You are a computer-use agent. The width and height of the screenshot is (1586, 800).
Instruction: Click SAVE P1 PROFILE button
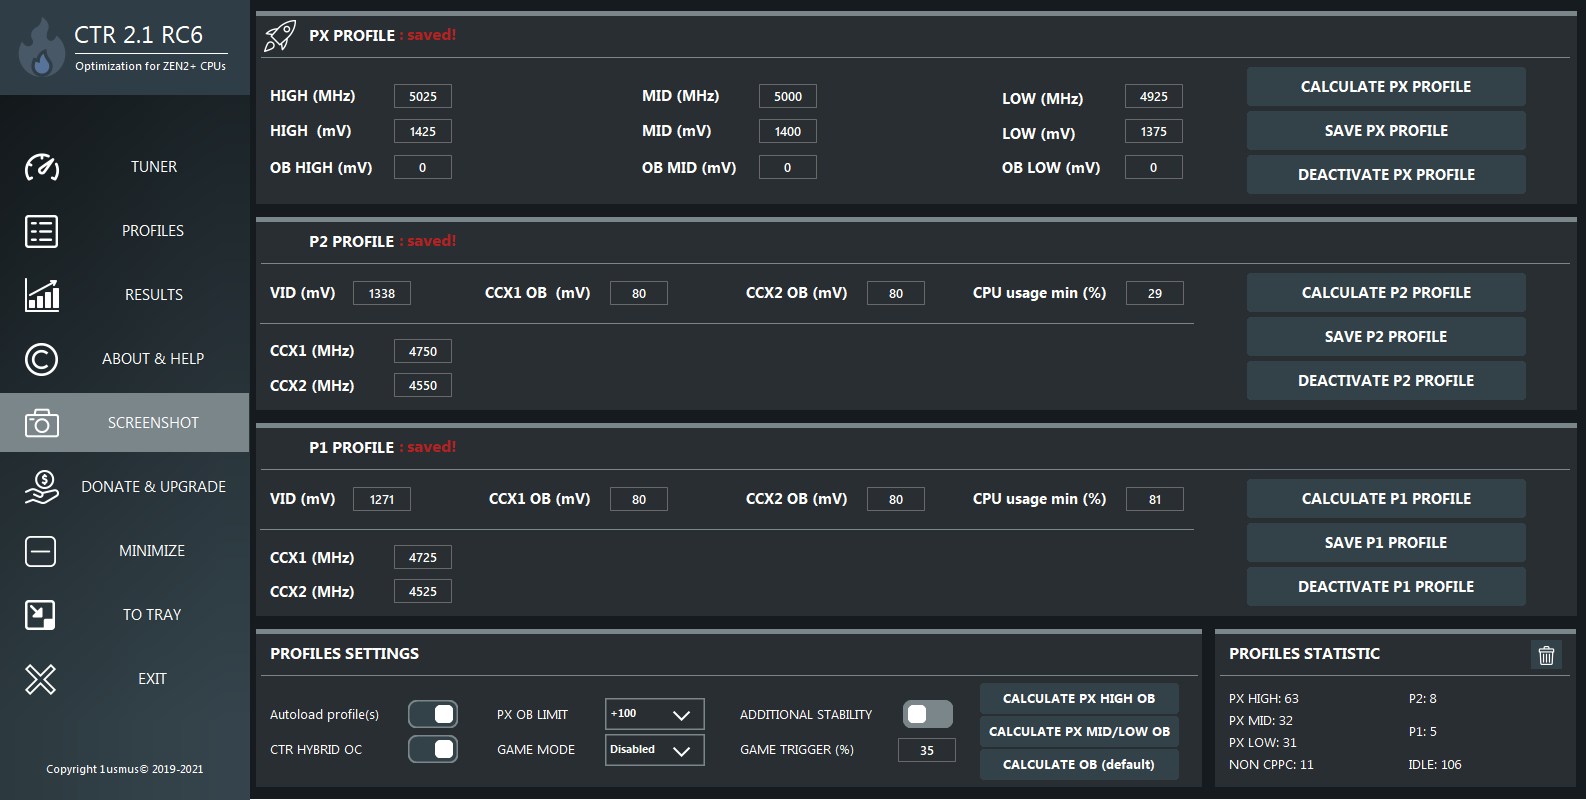click(1386, 543)
